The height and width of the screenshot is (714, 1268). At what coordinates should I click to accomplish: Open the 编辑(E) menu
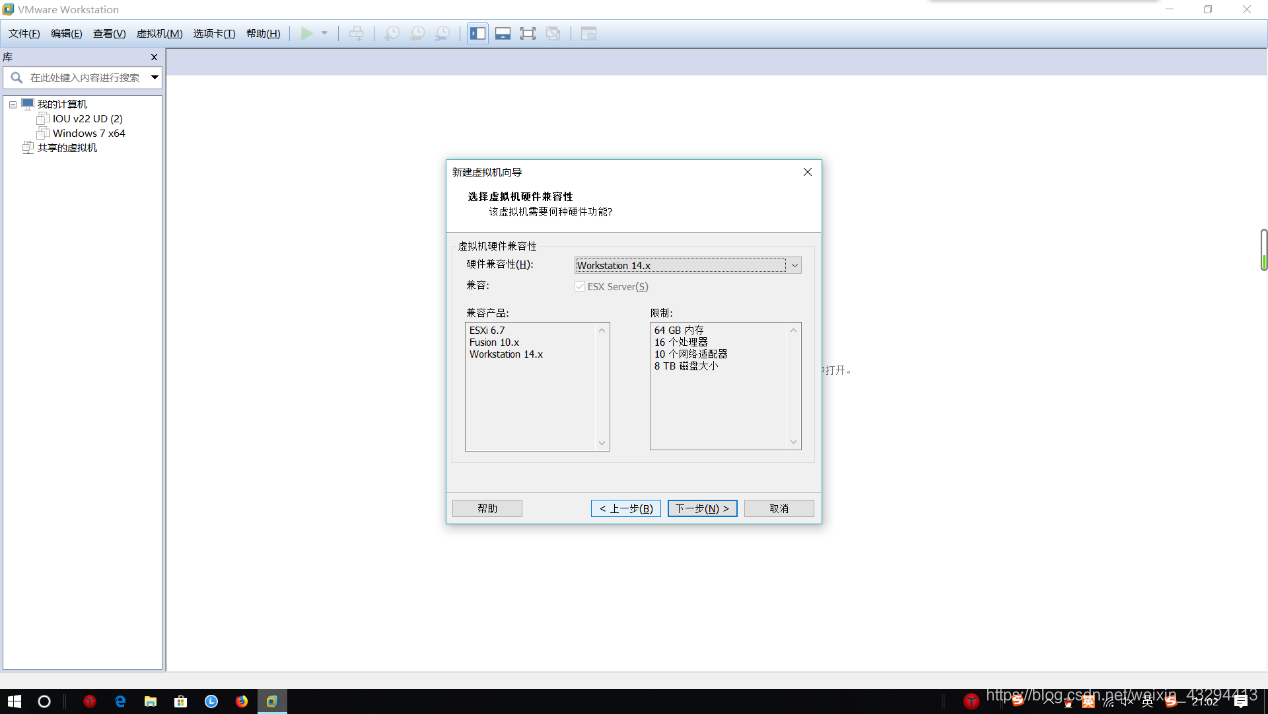pyautogui.click(x=67, y=34)
